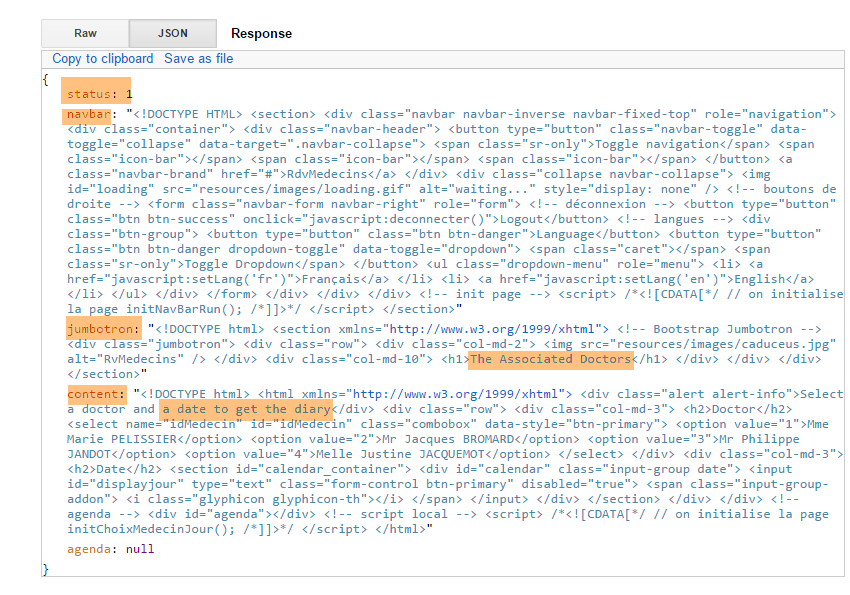
Task: Click the opening curly brace
Action: coord(46,79)
